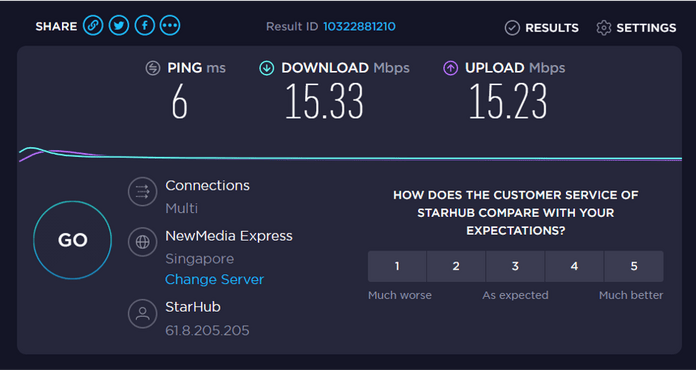
Task: Select rating 2 in the survey
Action: (x=456, y=266)
